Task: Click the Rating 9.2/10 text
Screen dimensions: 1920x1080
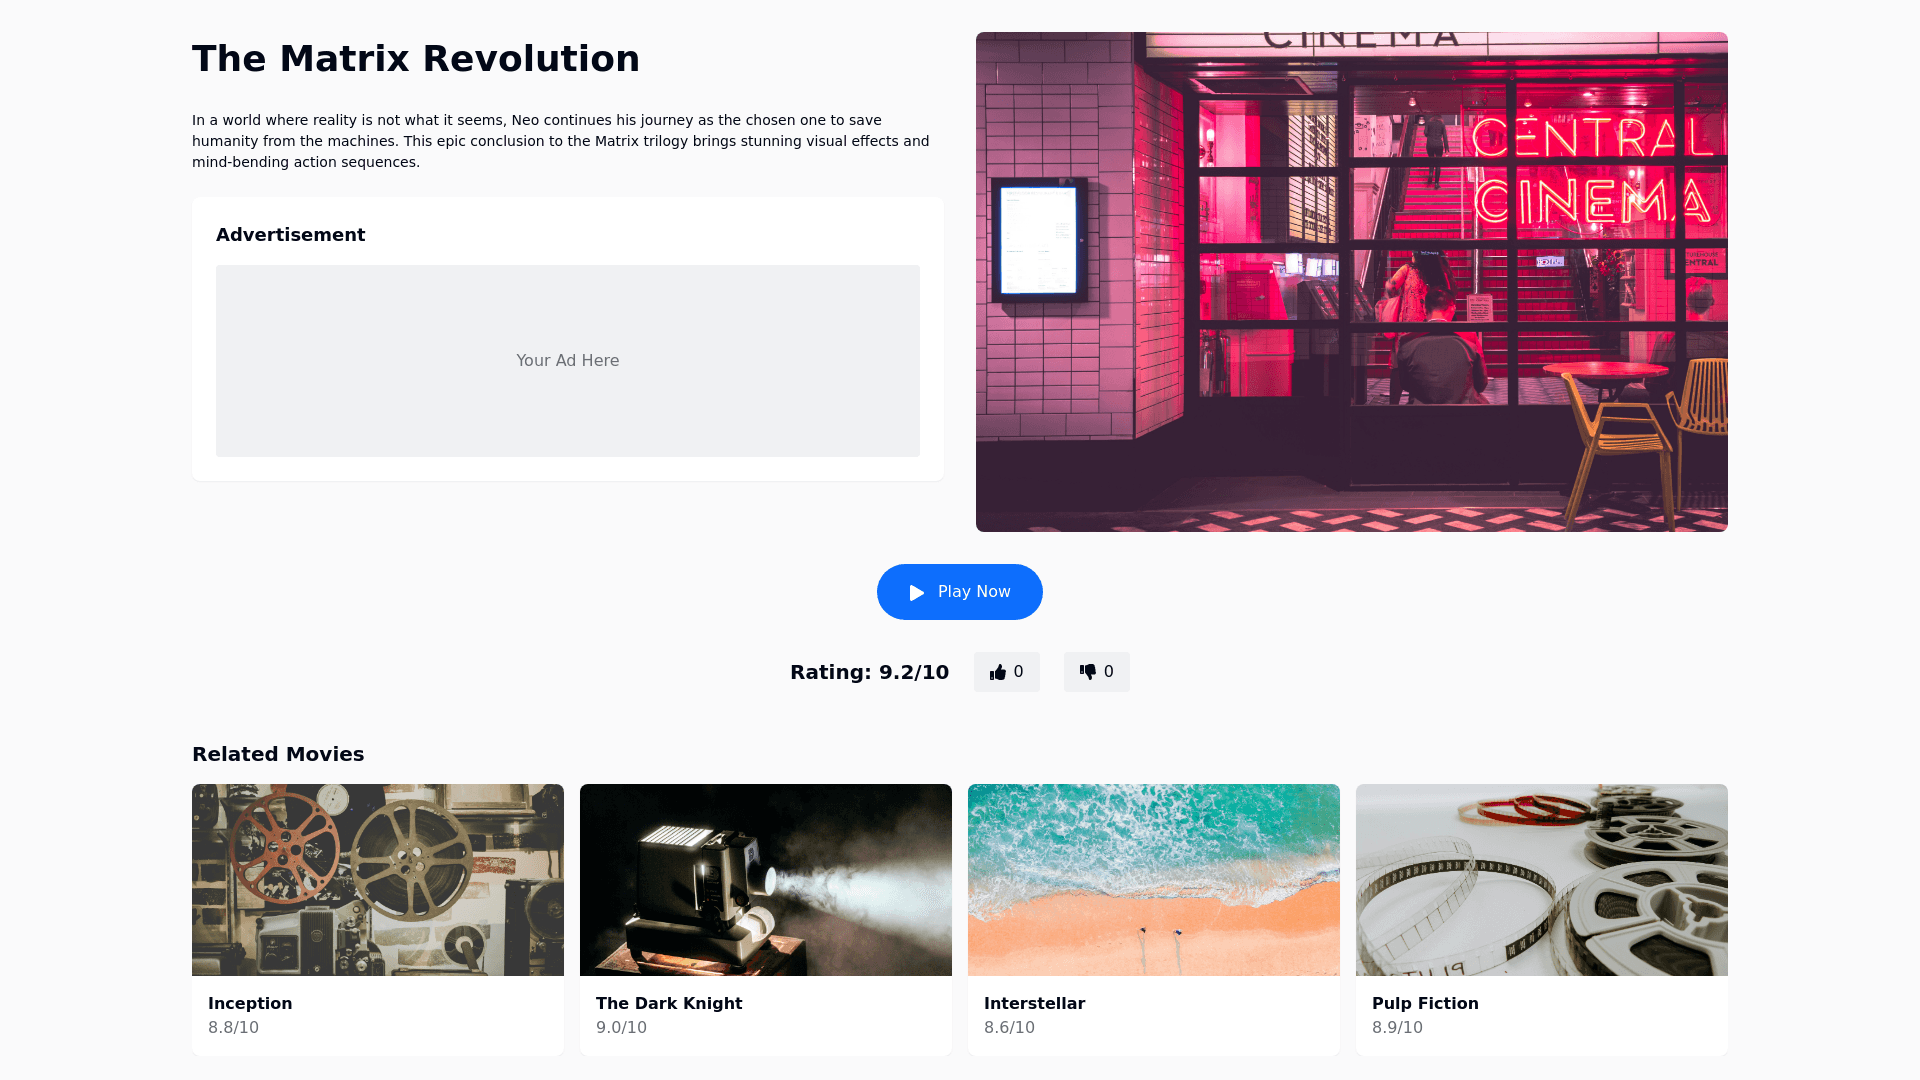Action: pyautogui.click(x=869, y=672)
